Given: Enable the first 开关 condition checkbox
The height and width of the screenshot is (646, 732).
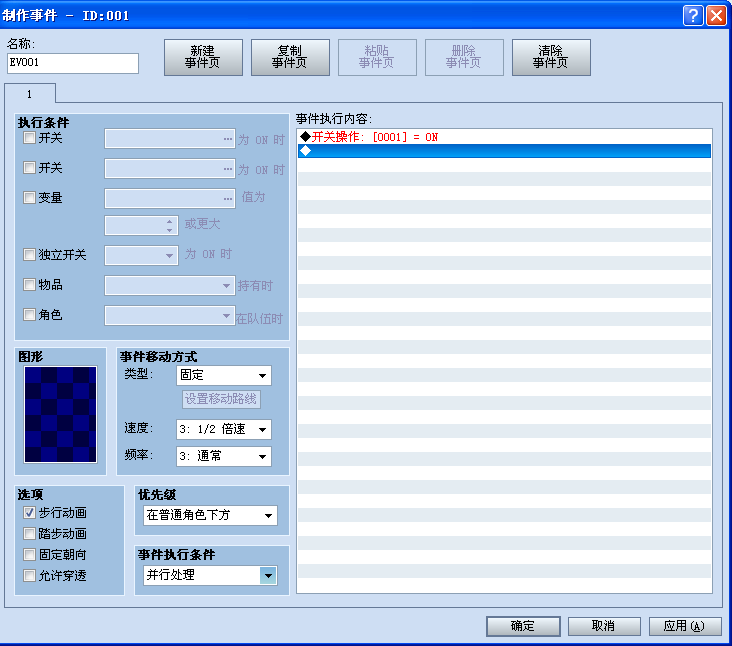Looking at the screenshot, I should click(29, 138).
